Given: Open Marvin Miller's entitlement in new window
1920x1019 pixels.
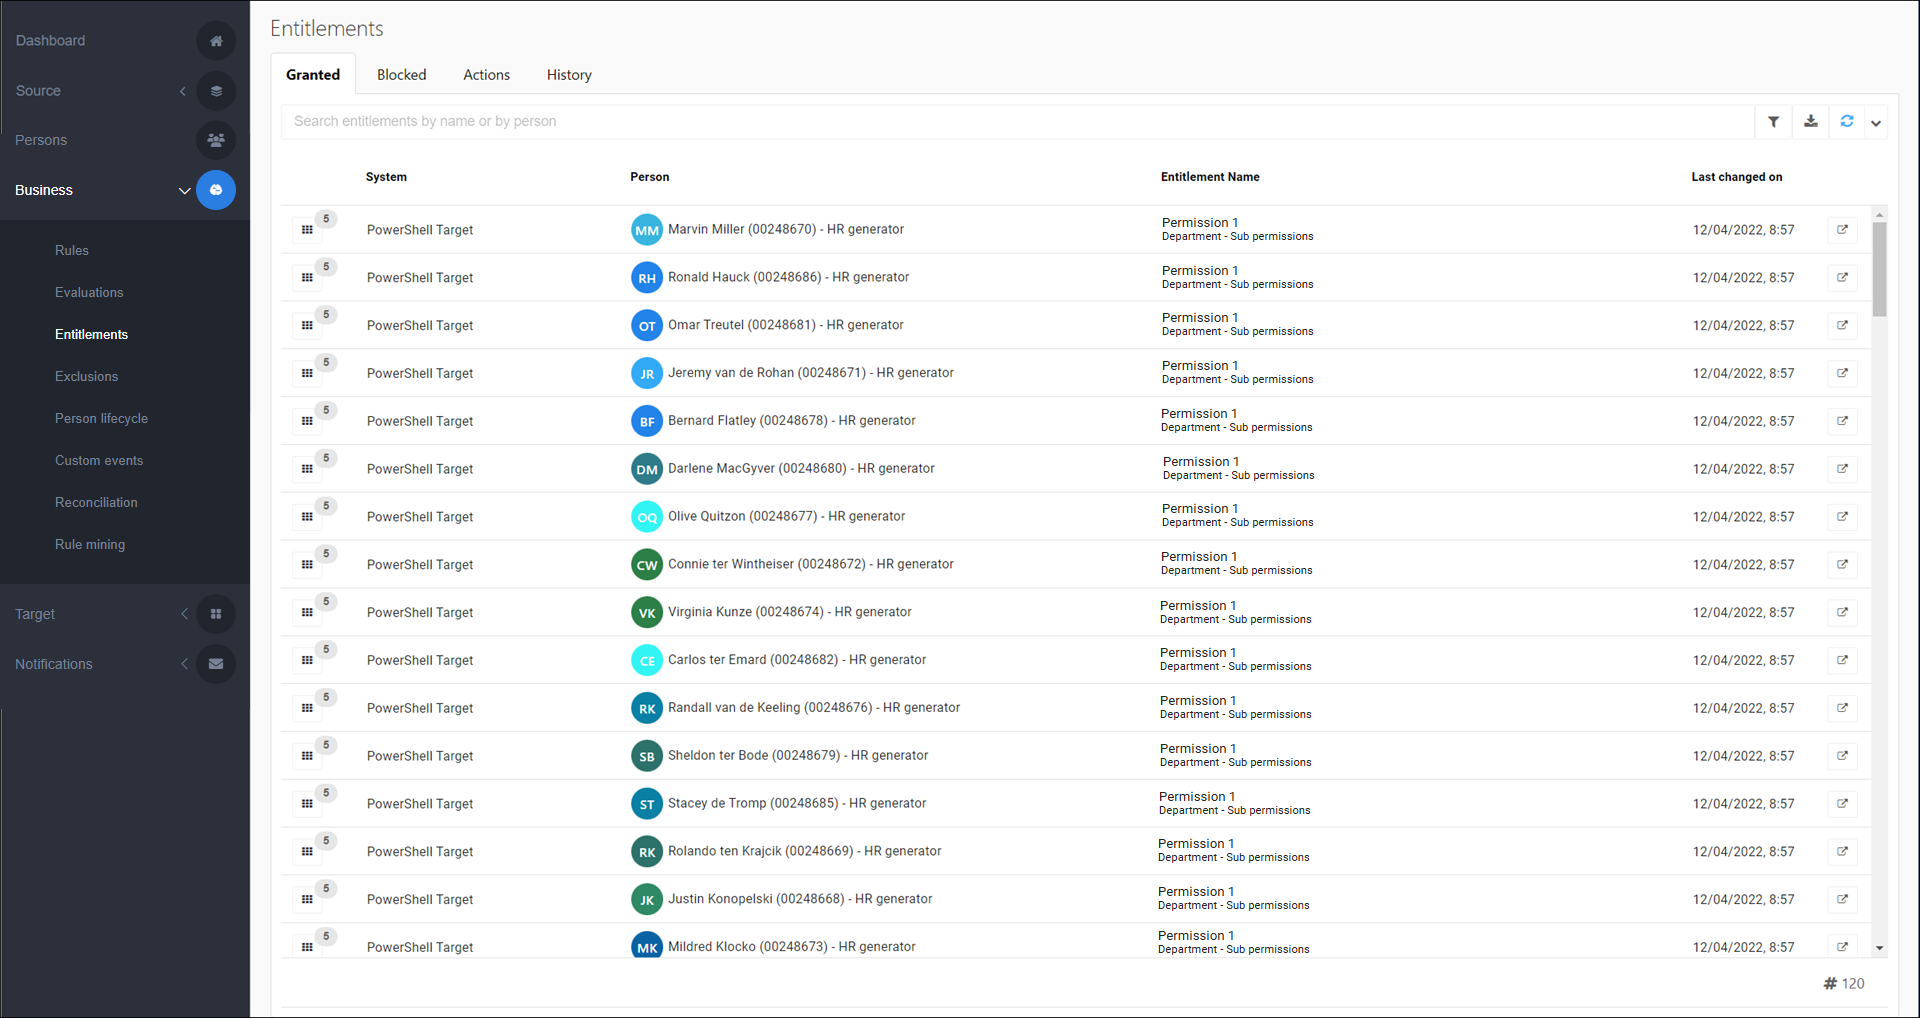Looking at the screenshot, I should click(x=1842, y=230).
